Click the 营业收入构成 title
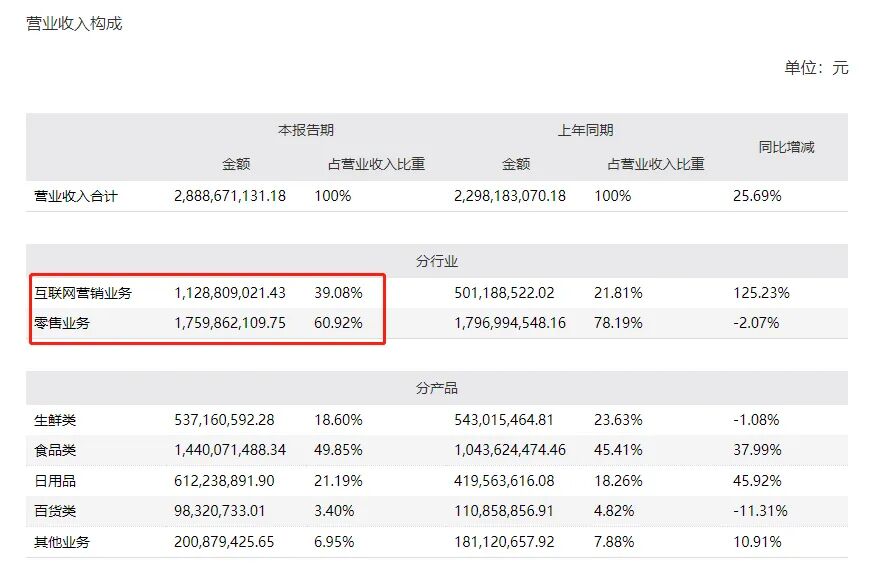Screen dimensions: 875x581 [74, 24]
